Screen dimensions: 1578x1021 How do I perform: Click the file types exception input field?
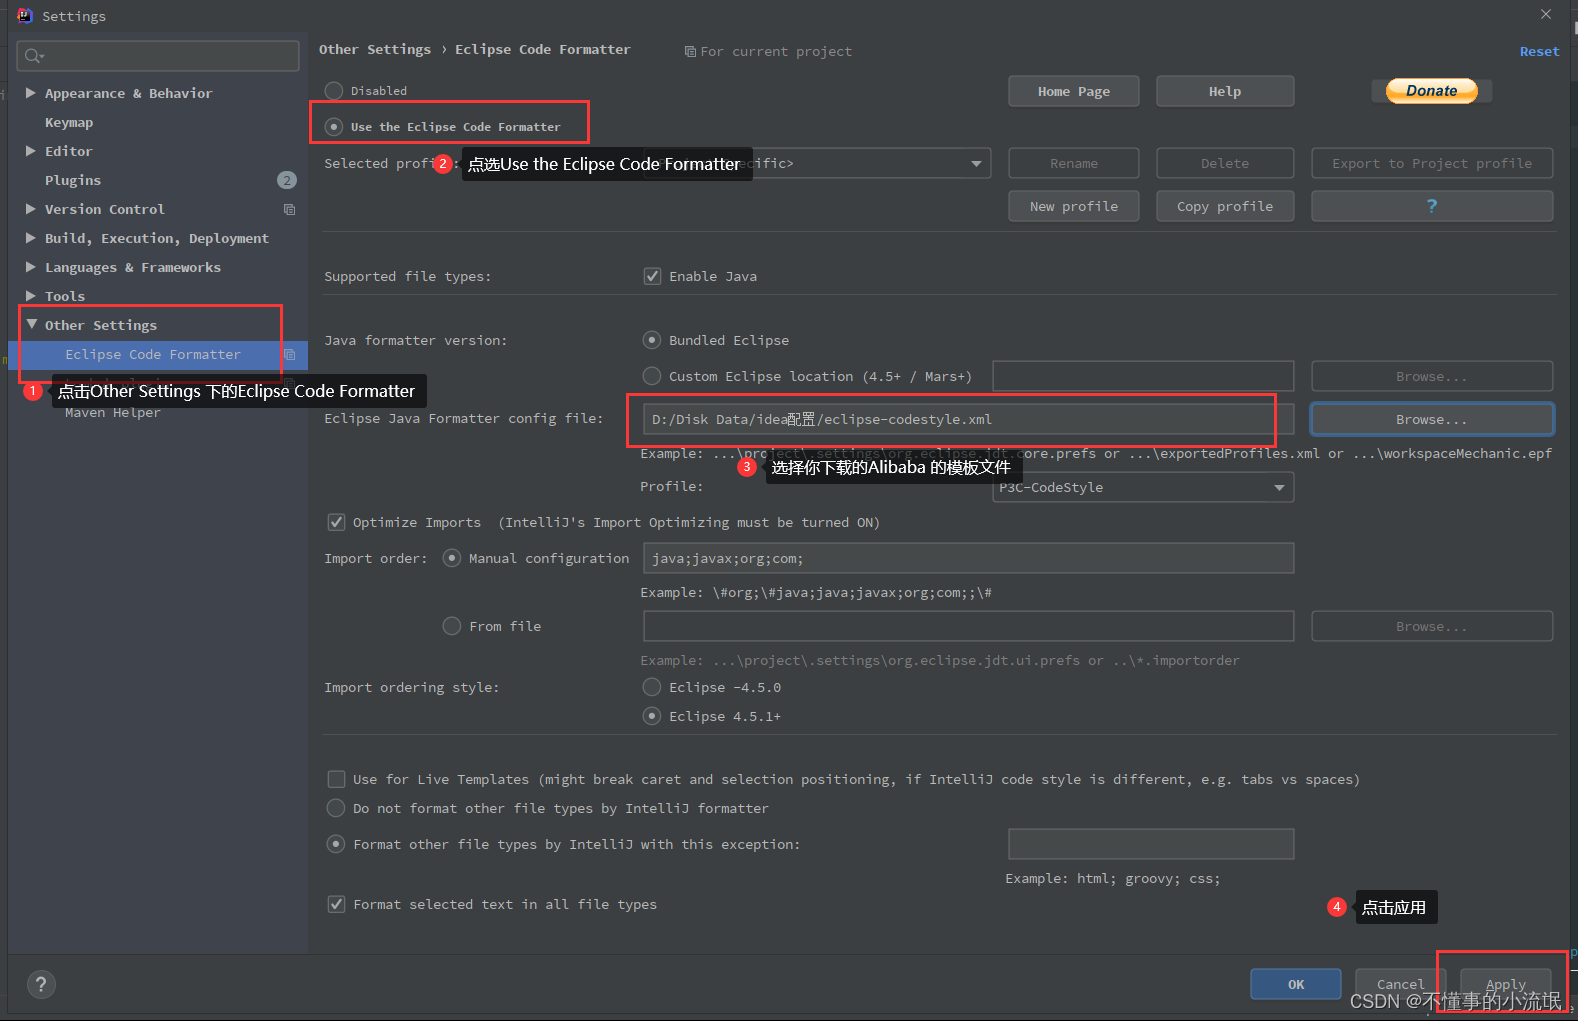1151,844
